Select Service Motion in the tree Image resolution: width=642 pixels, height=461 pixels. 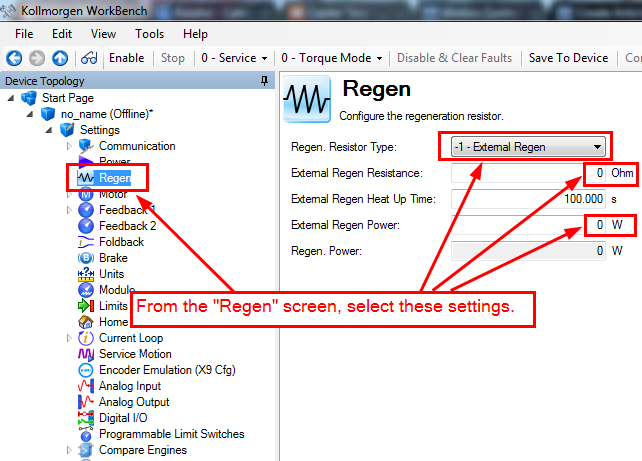pos(135,354)
